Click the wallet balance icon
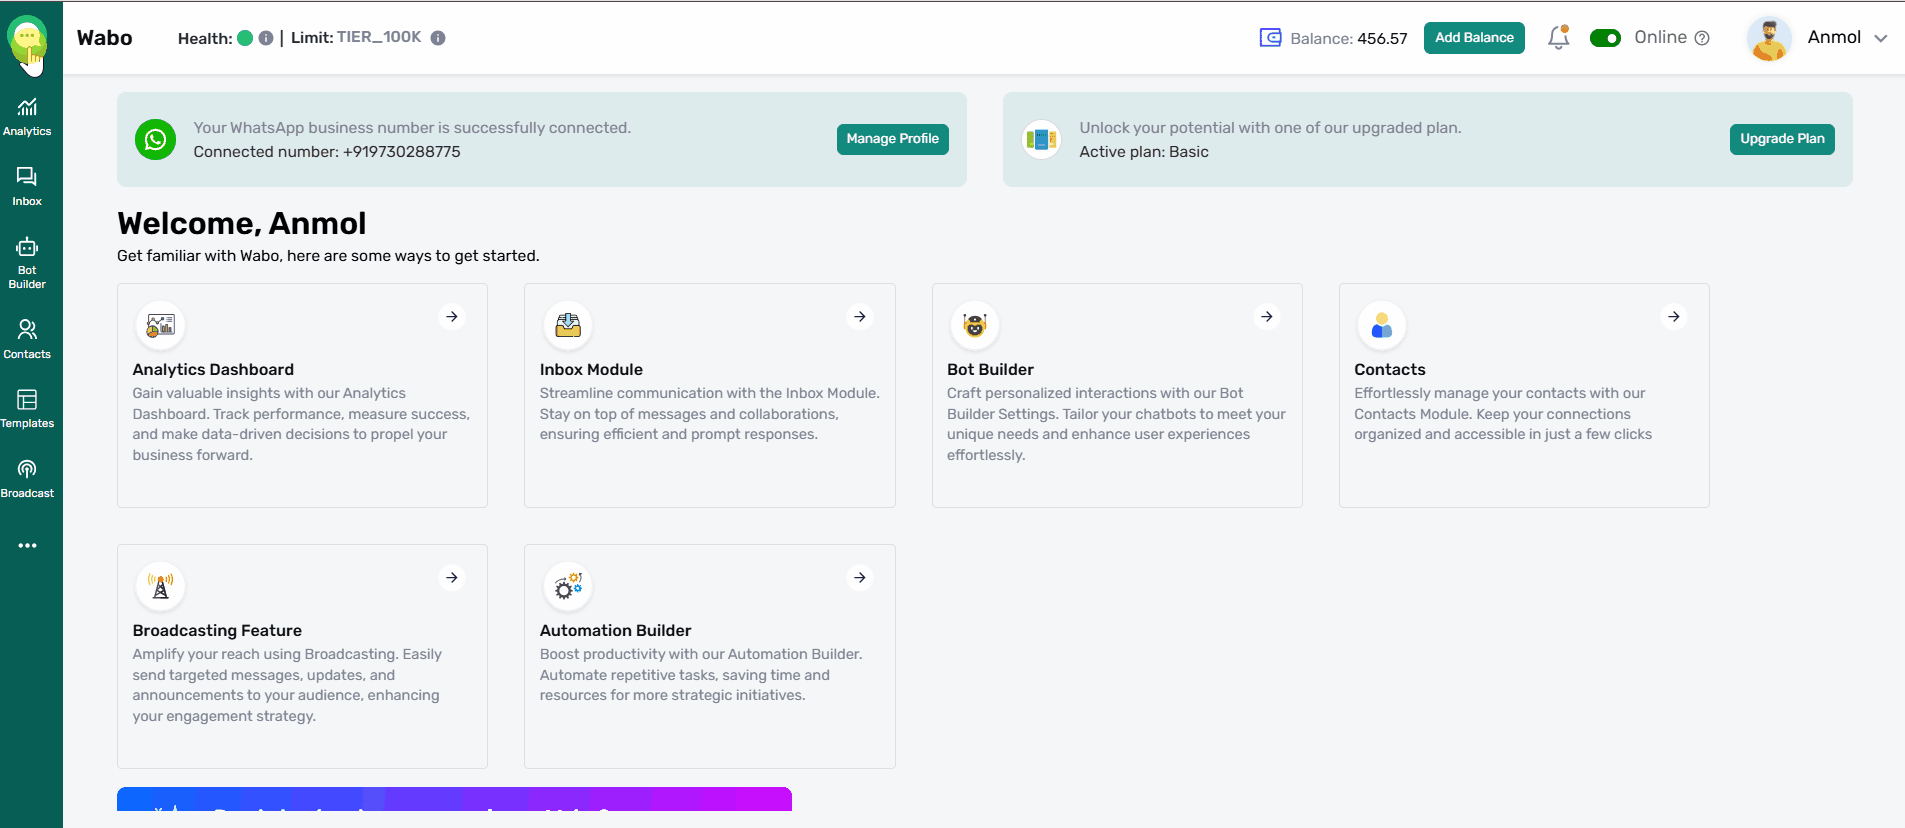Image resolution: width=1905 pixels, height=828 pixels. [x=1270, y=38]
